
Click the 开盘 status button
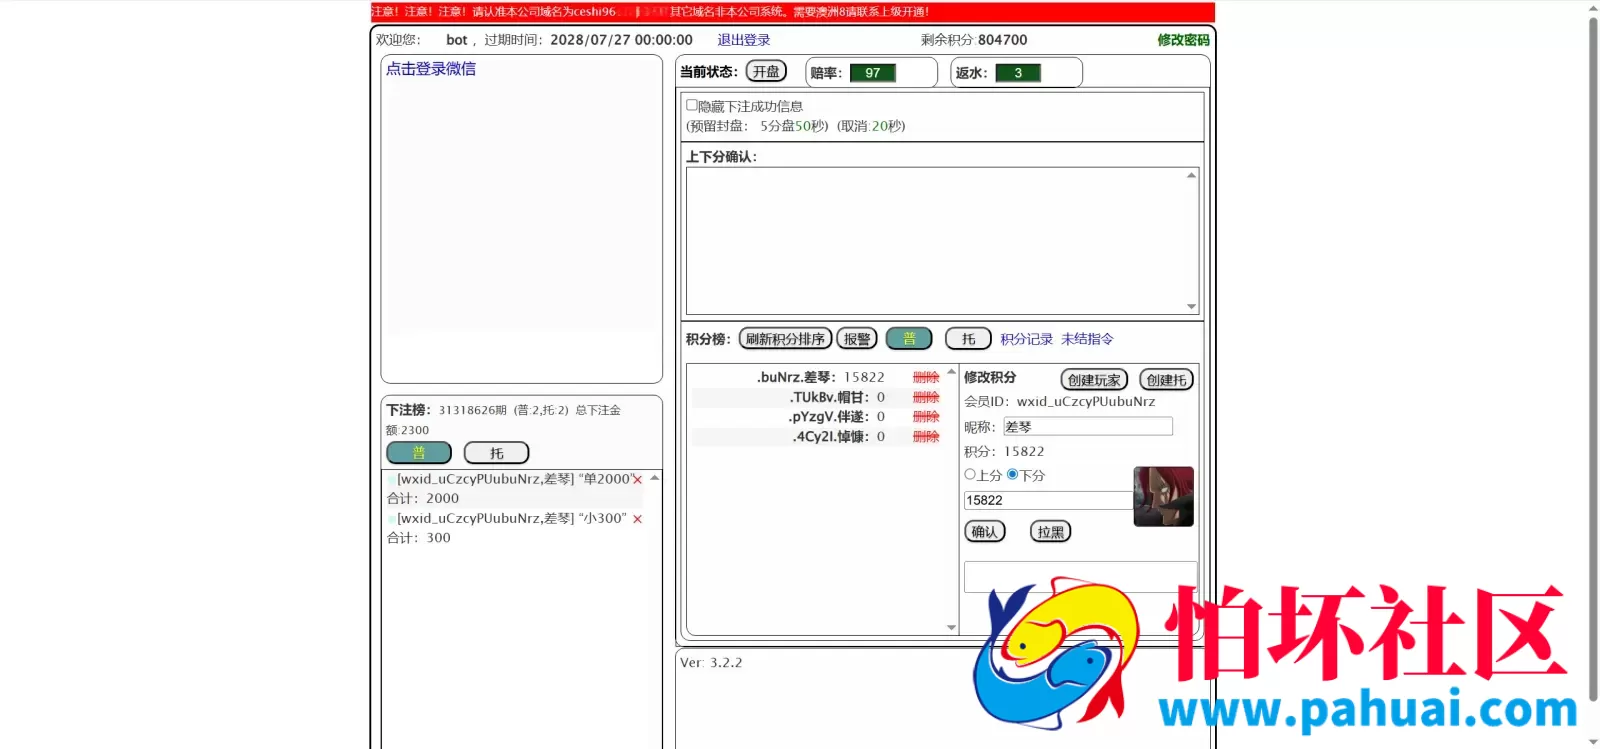[766, 72]
